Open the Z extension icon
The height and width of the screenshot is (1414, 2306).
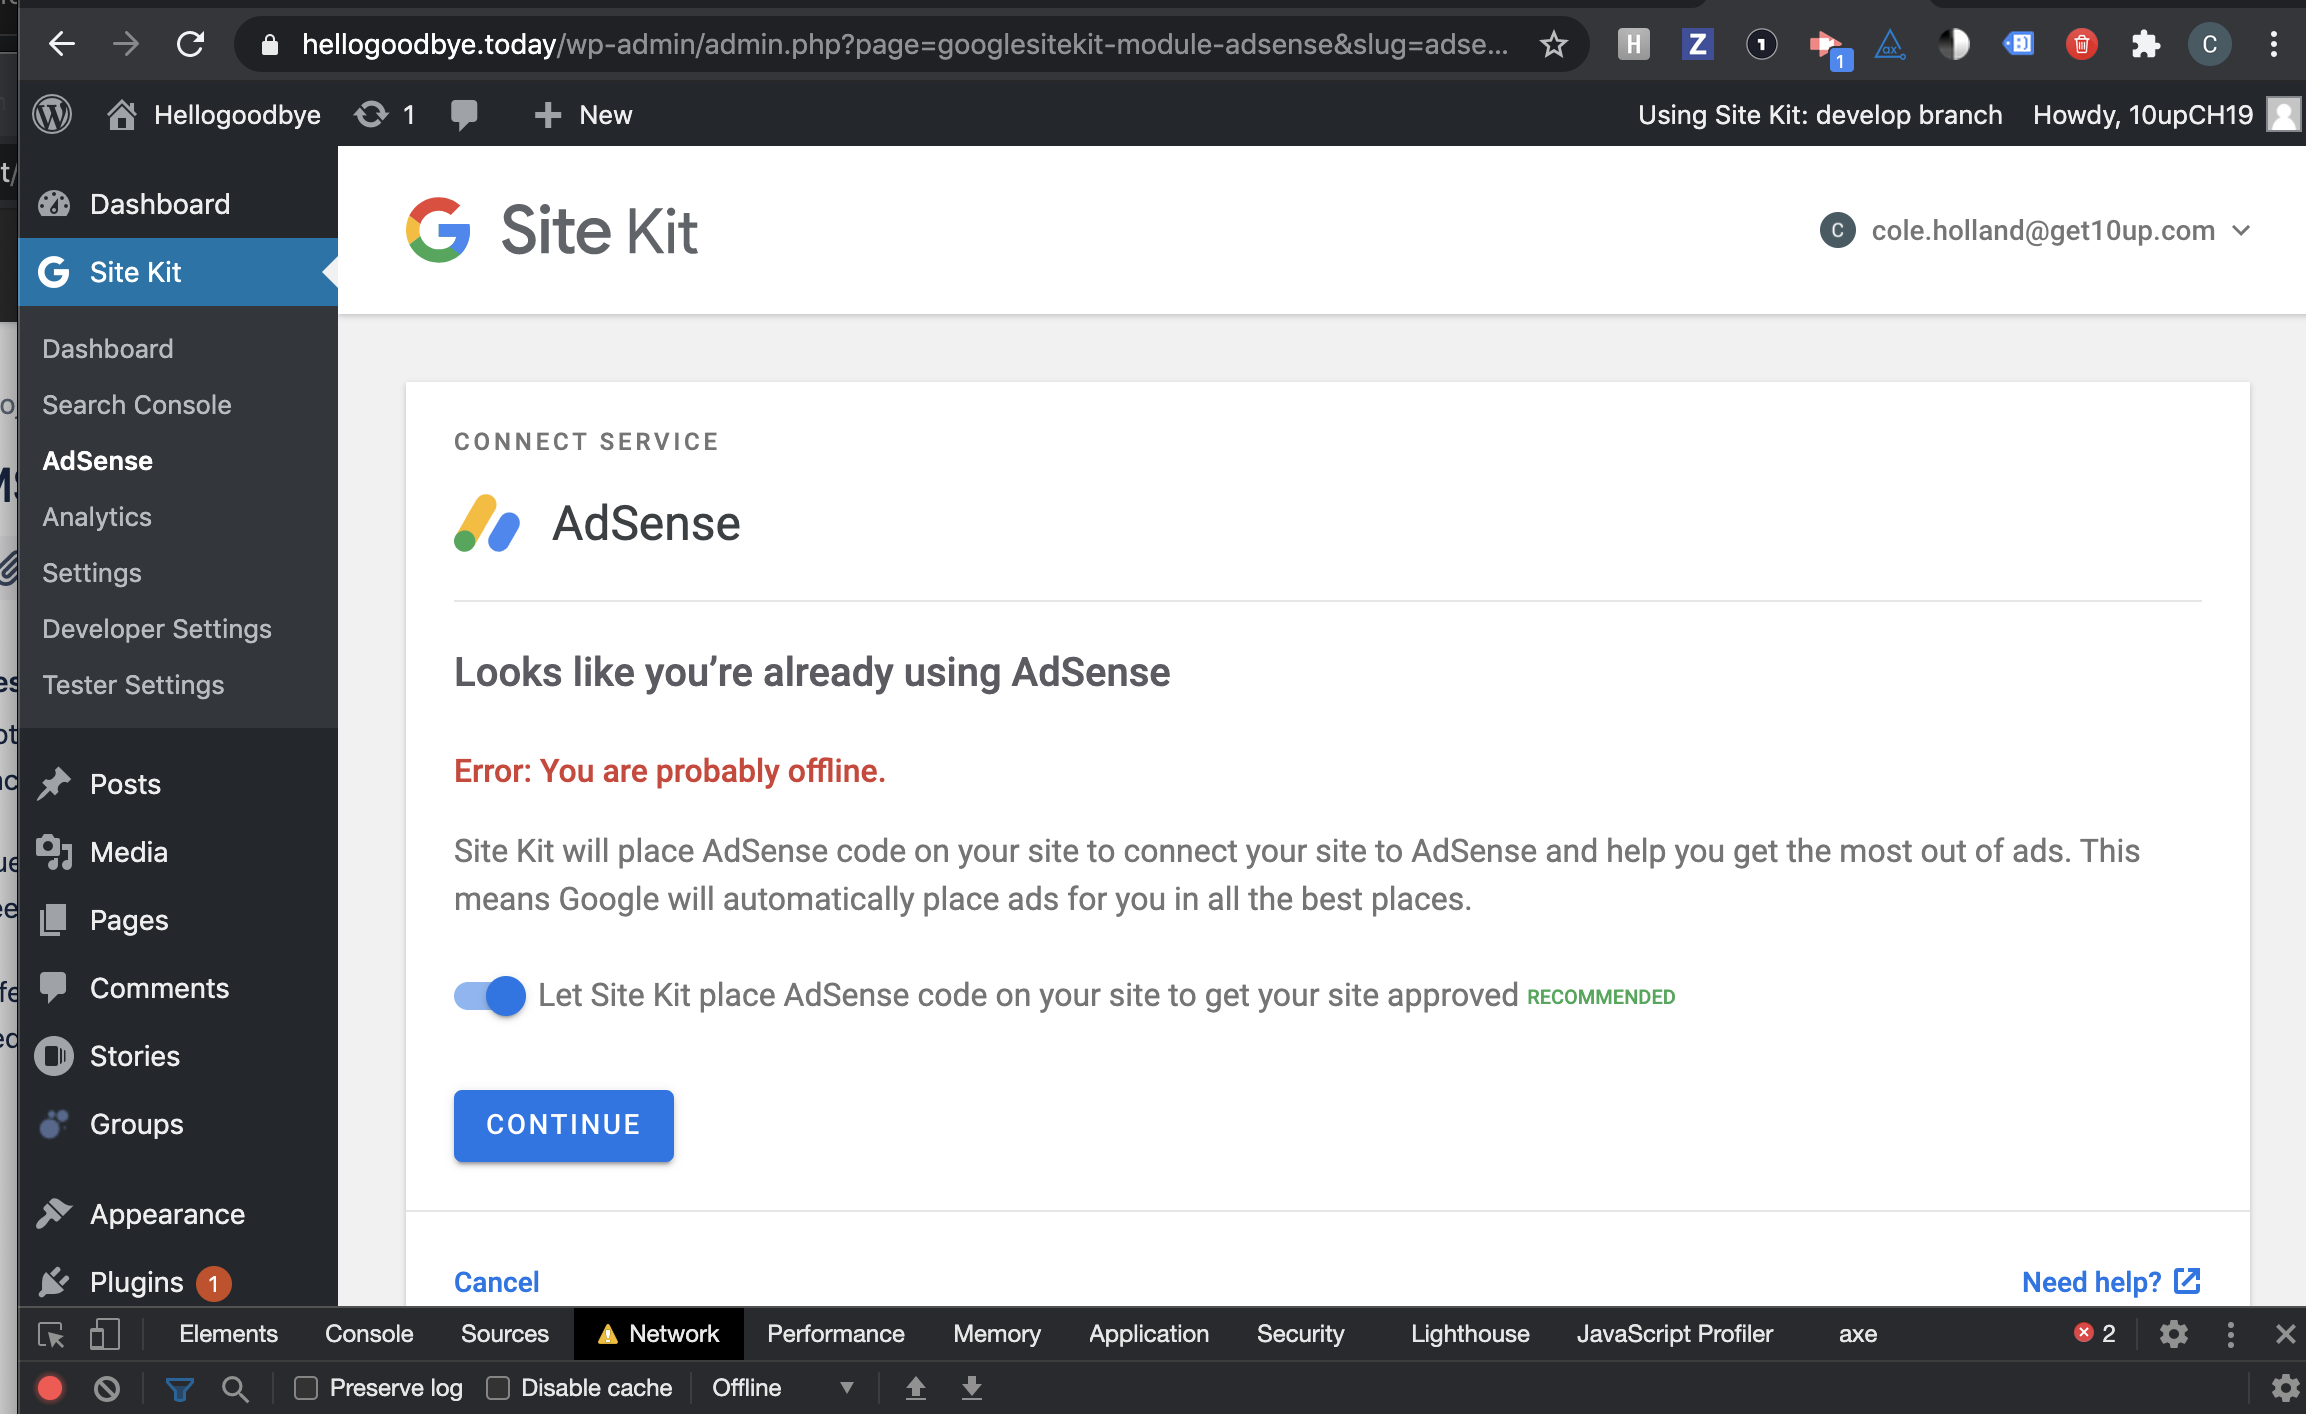(x=1697, y=44)
